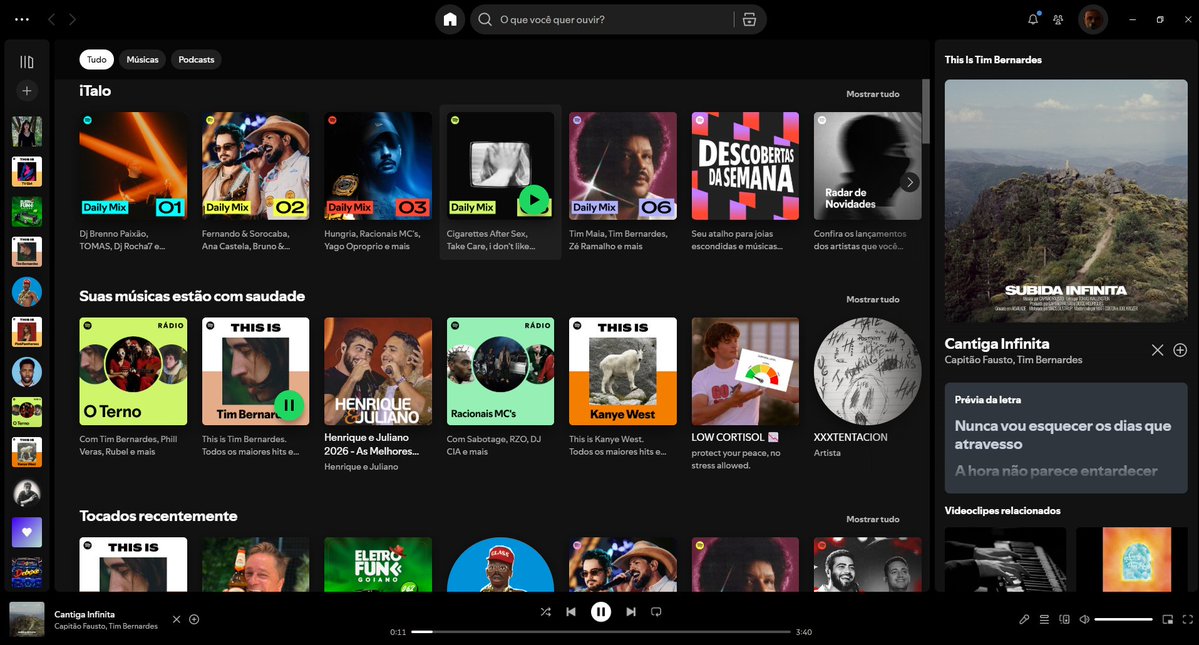Click X beside Cantiga Infinita in right panel
The width and height of the screenshot is (1199, 645).
(1157, 350)
